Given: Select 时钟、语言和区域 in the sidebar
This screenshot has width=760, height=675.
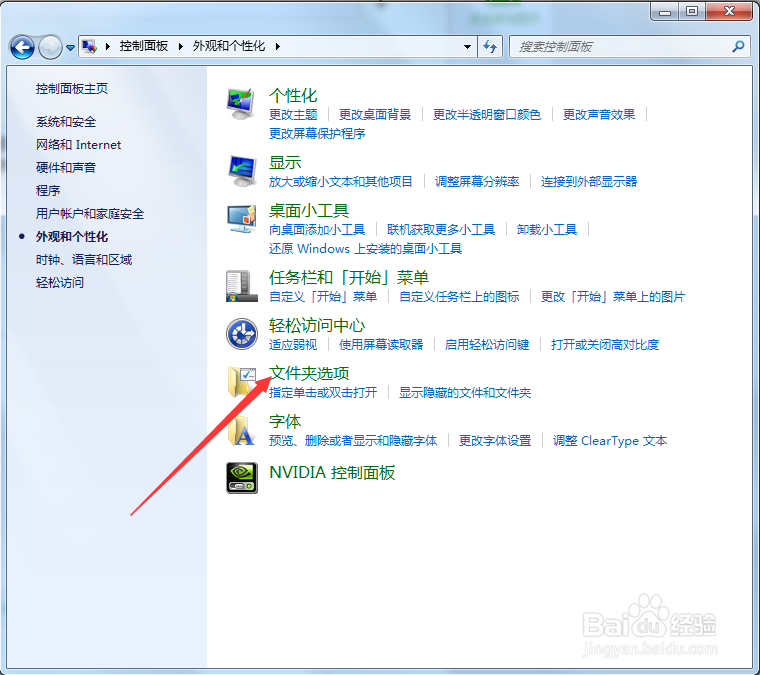Looking at the screenshot, I should (84, 260).
